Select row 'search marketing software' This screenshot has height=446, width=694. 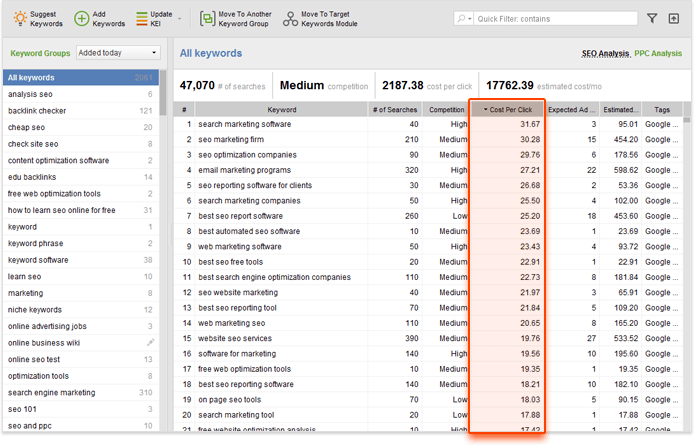pyautogui.click(x=428, y=124)
